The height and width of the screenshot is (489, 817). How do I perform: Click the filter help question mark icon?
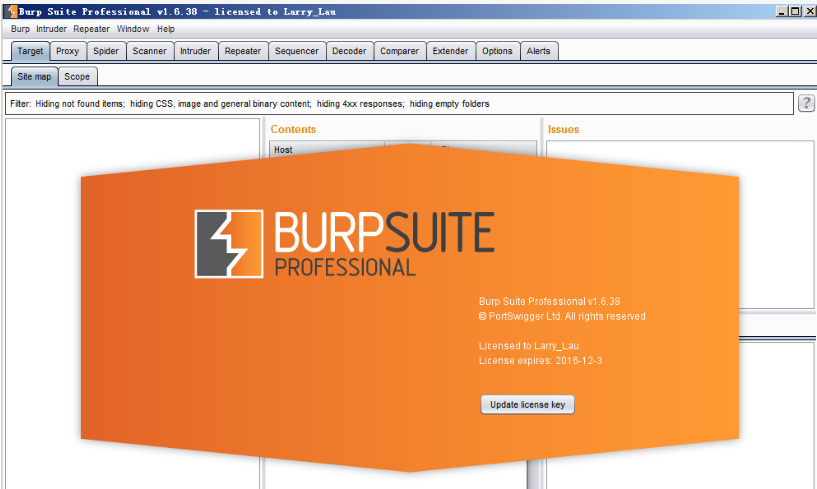click(x=806, y=103)
